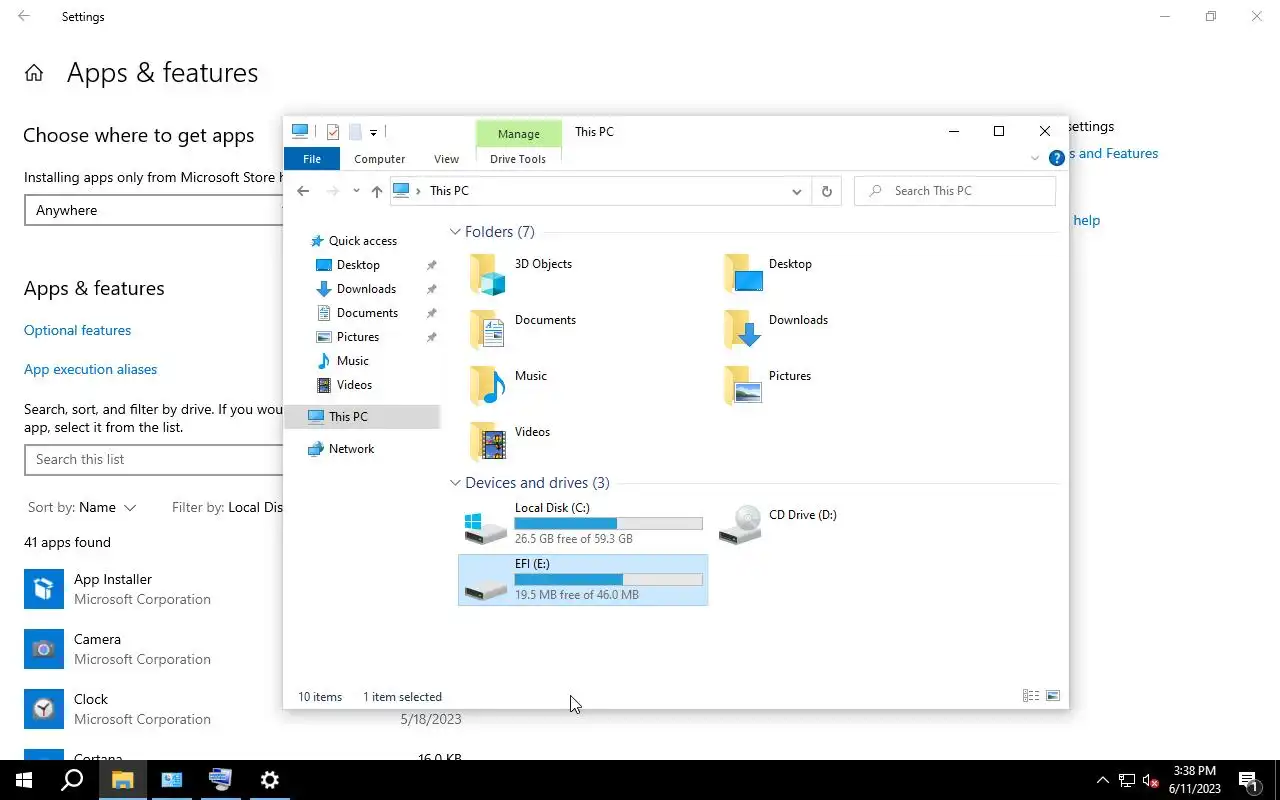Open the Drive Tools tab

[x=518, y=159]
